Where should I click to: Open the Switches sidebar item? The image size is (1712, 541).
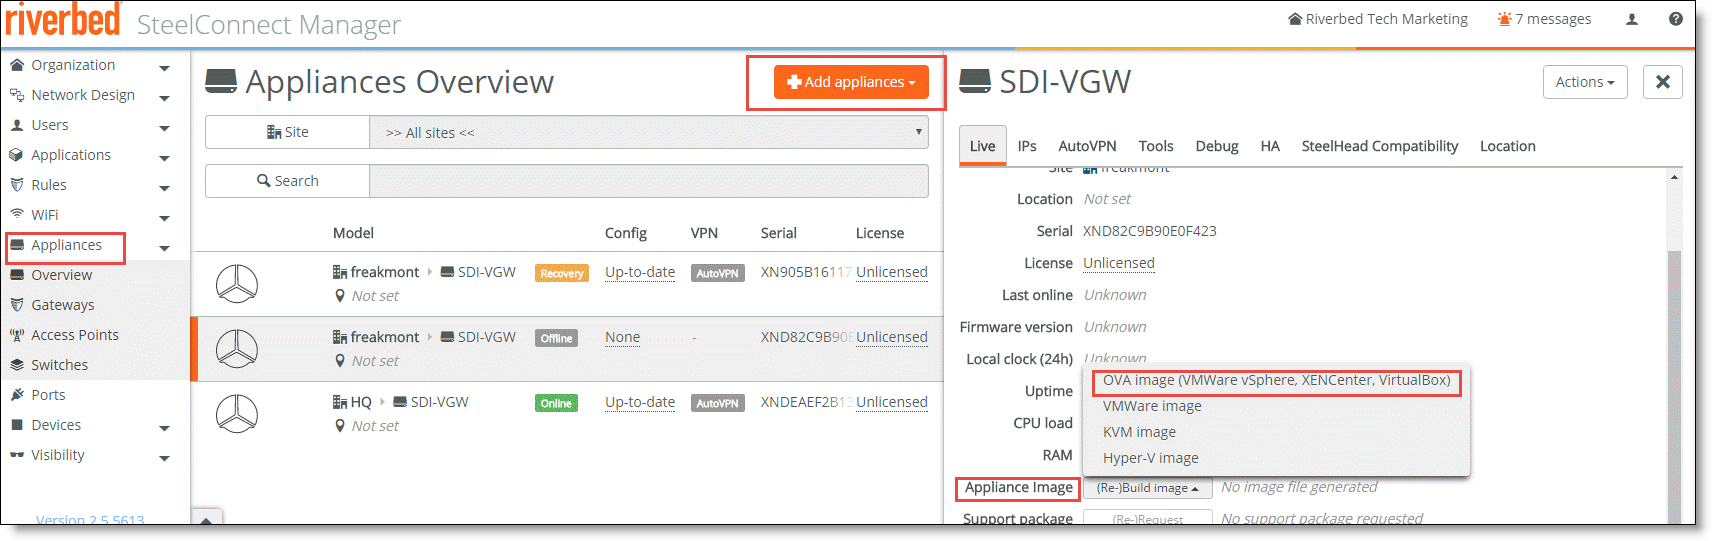(59, 365)
